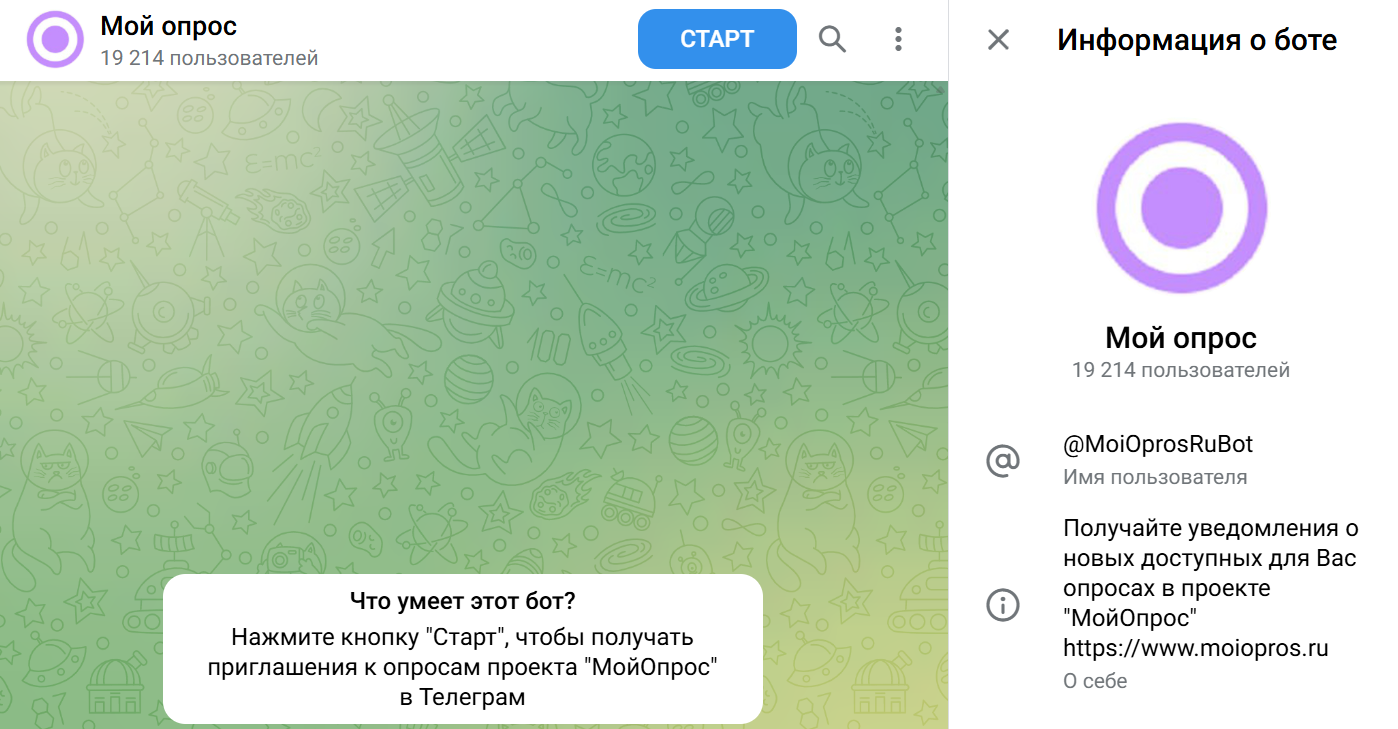Click the @ username icon
Viewport: 1398px width, 729px height.
(x=1002, y=460)
